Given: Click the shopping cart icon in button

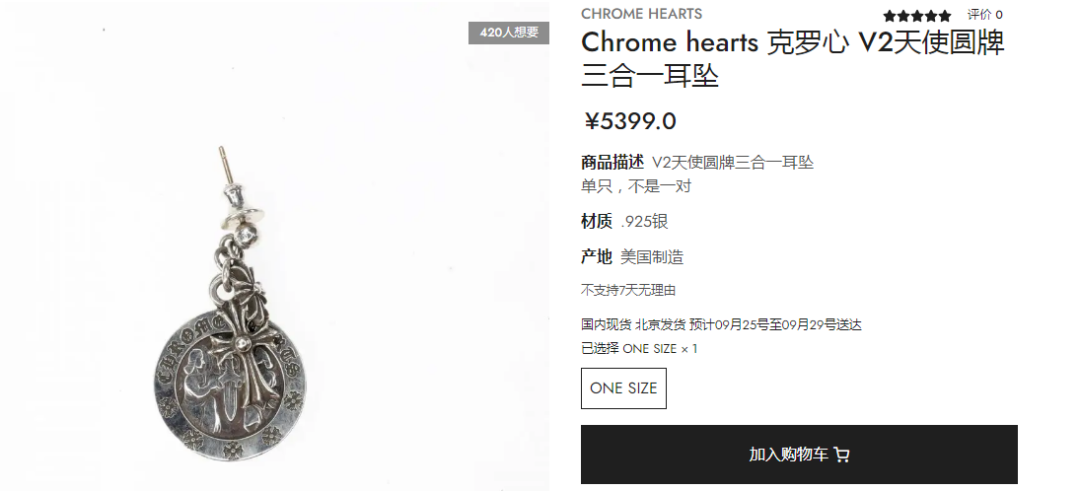Looking at the screenshot, I should pos(841,455).
